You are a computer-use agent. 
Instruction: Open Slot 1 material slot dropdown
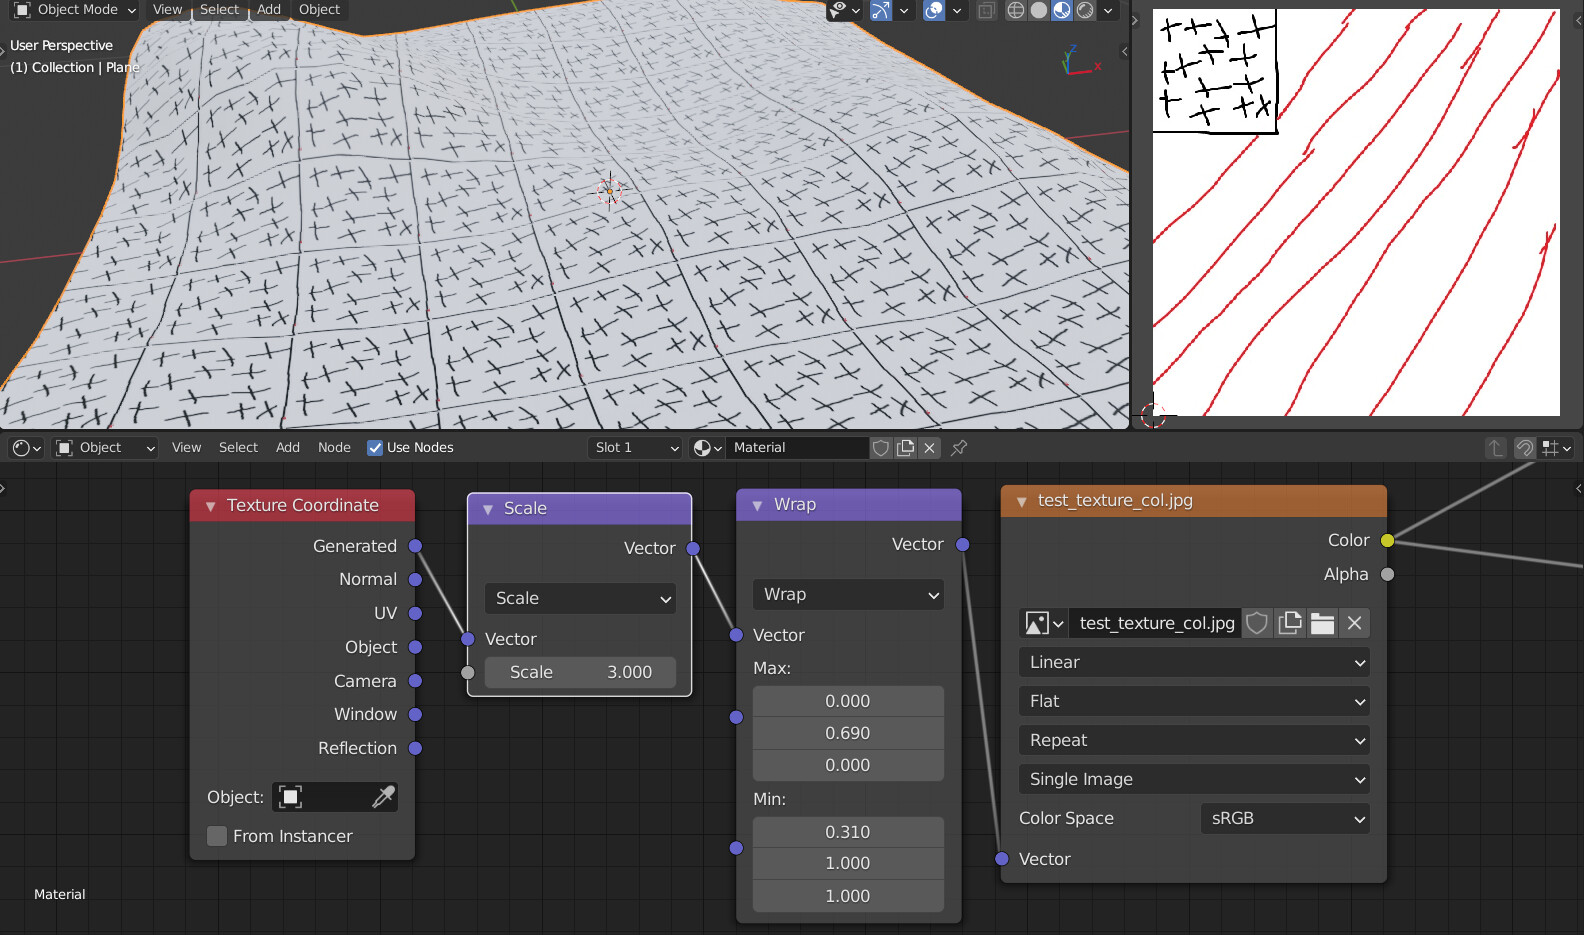pyautogui.click(x=637, y=447)
